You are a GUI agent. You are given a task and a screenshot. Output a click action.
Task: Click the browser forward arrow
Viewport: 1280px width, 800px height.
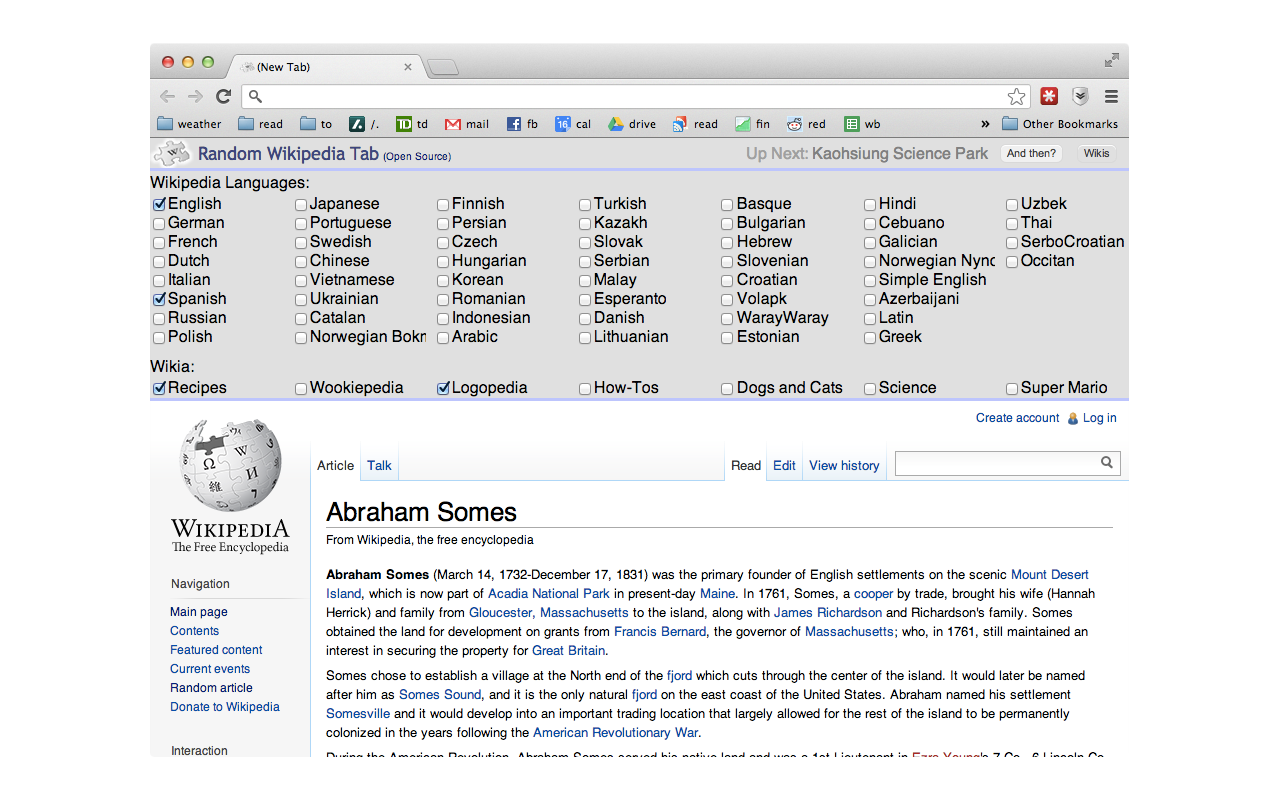[x=195, y=97]
